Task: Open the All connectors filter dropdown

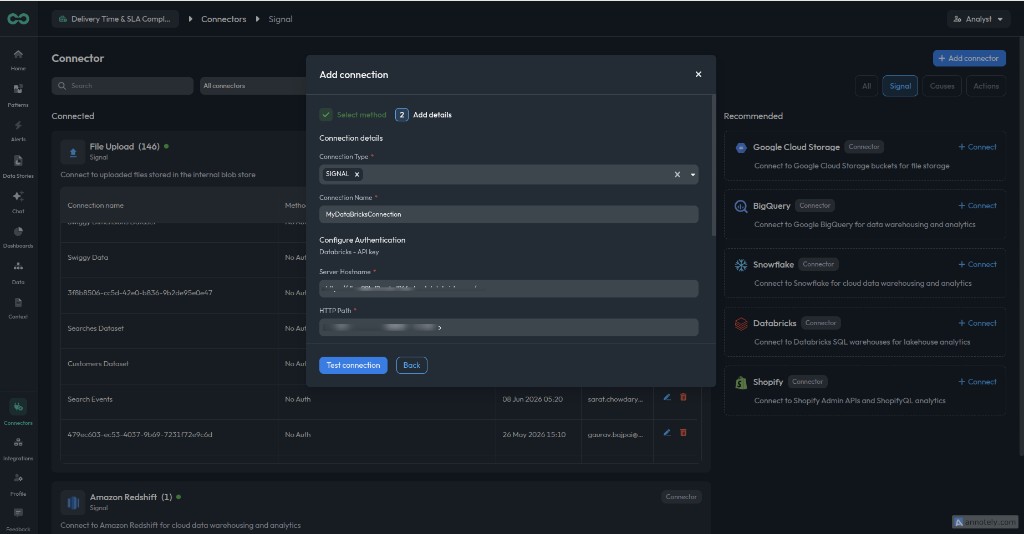Action: coord(253,86)
